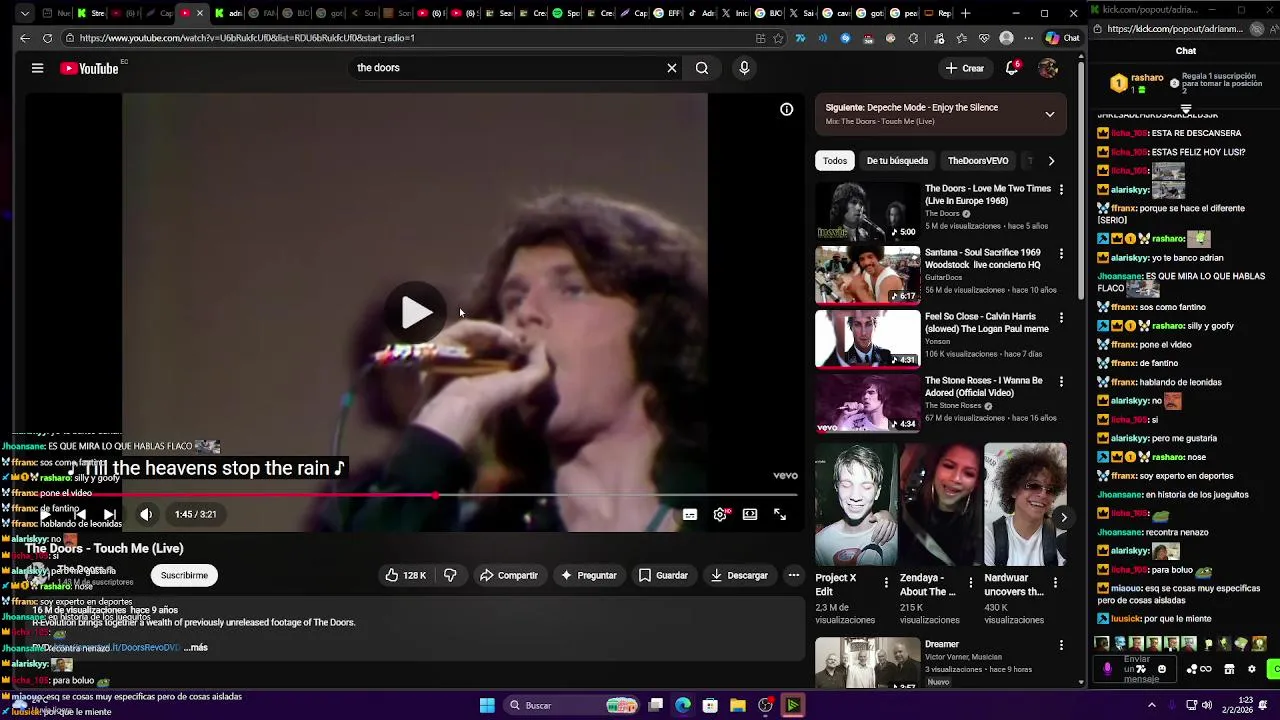This screenshot has width=1280, height=720.
Task: Save video with Guardar button
Action: tap(664, 575)
